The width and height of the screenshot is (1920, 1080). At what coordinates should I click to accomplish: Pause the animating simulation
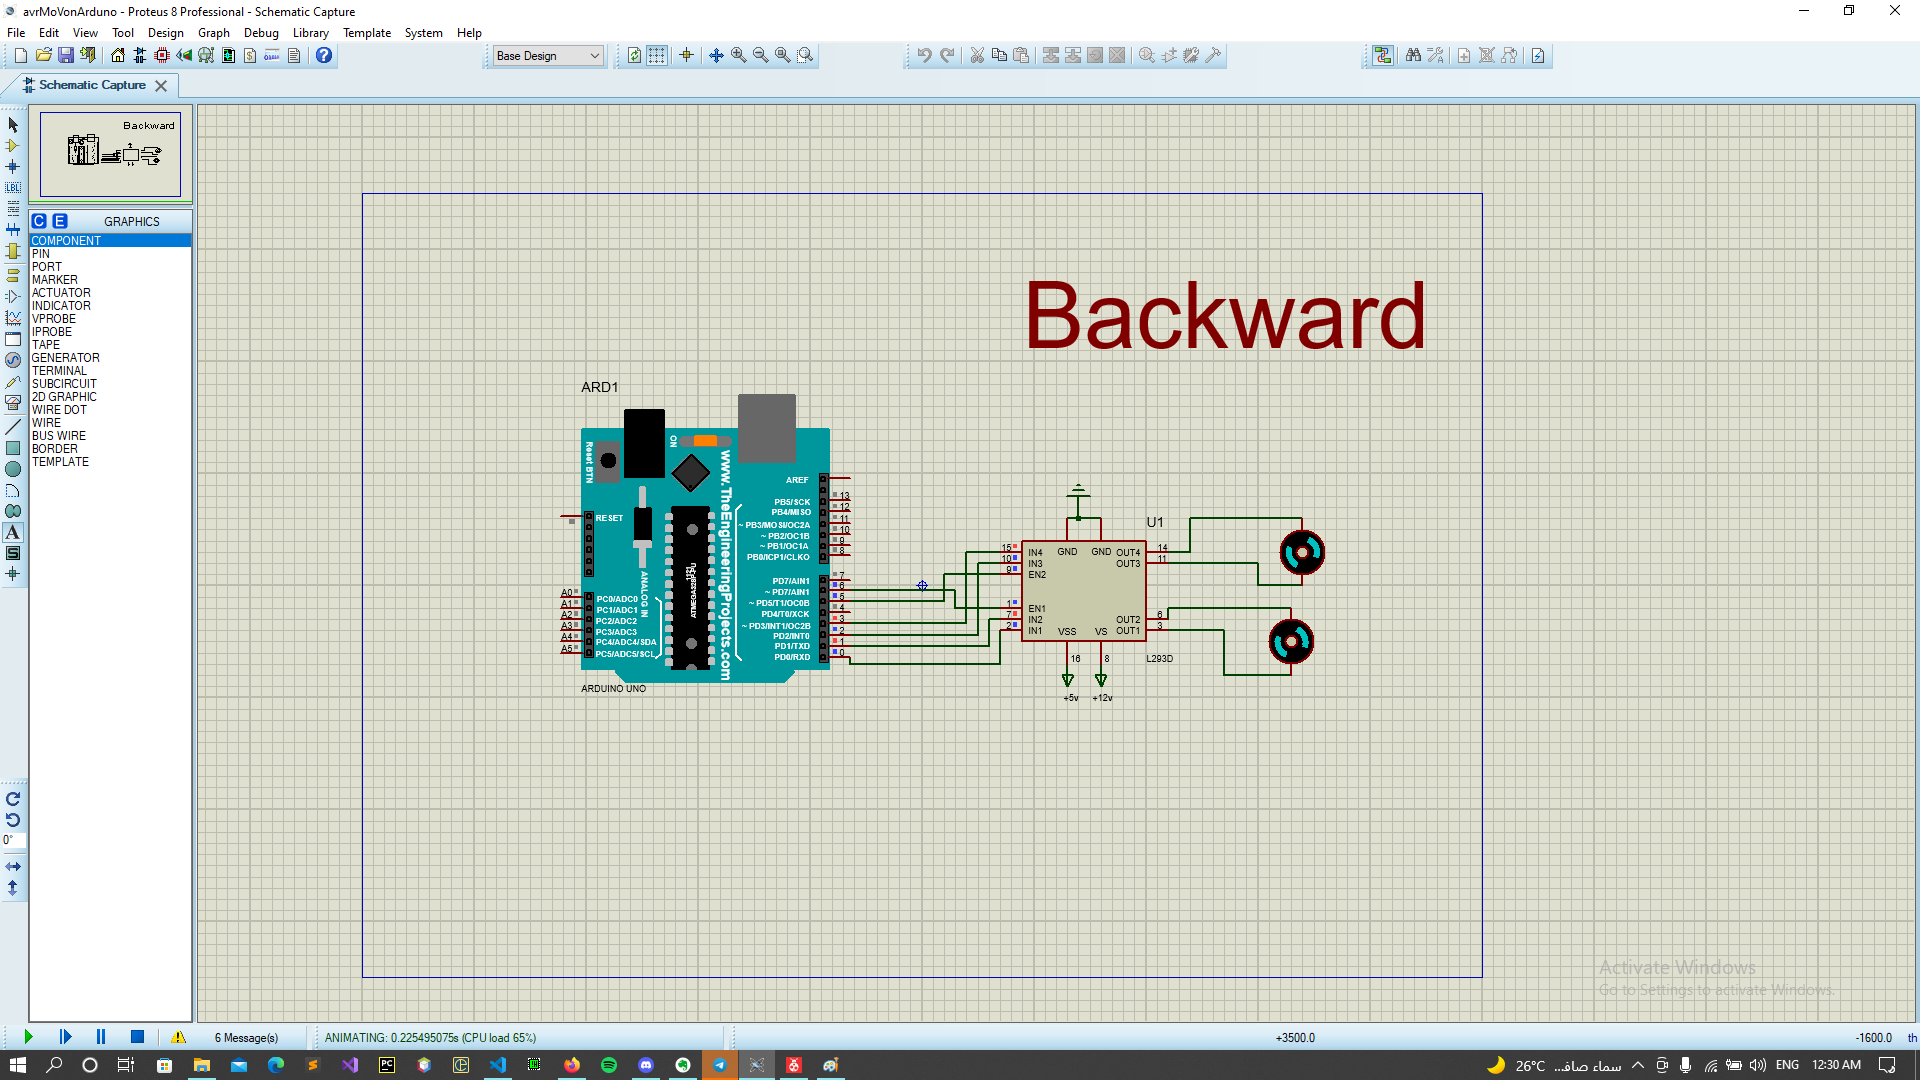[x=101, y=1037]
